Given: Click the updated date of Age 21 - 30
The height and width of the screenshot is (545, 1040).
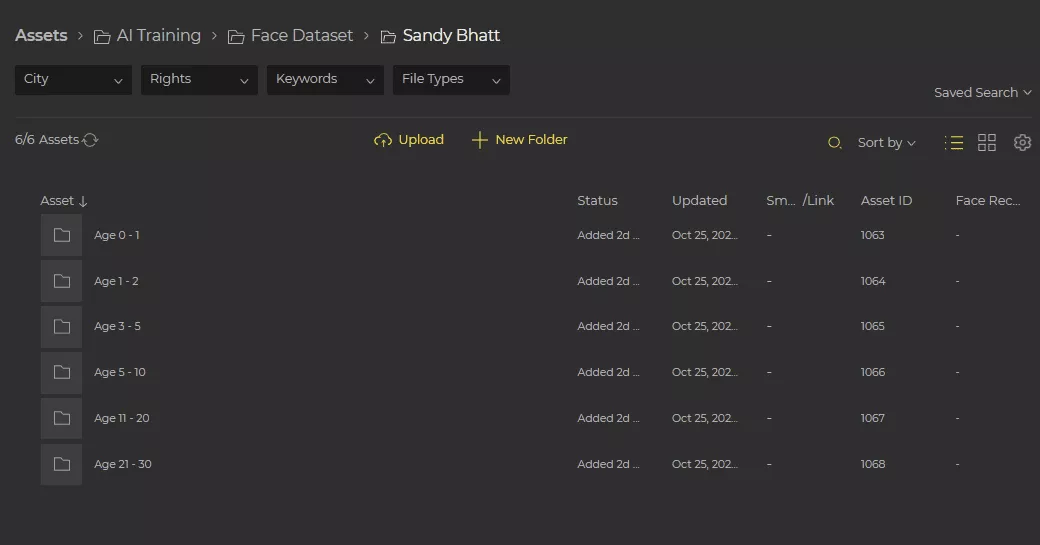Looking at the screenshot, I should coord(704,464).
